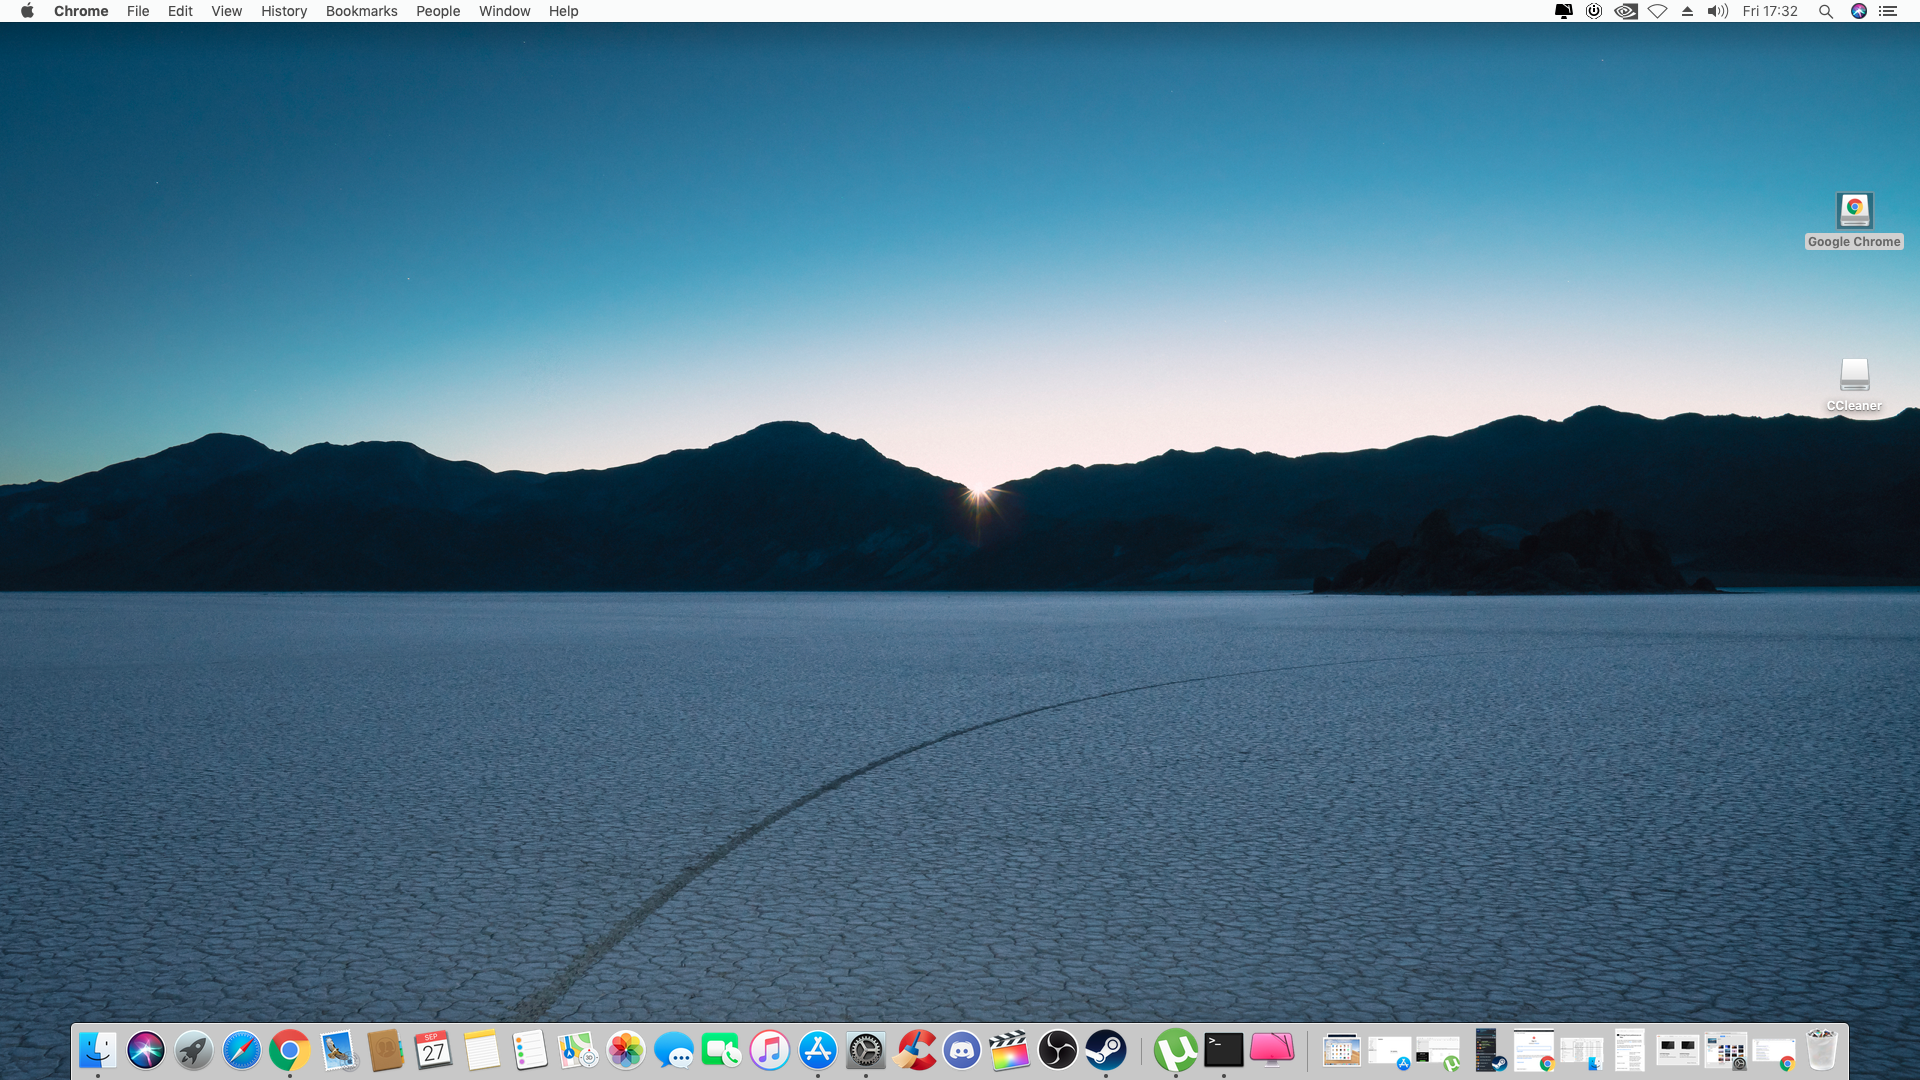Open the volume control in menu bar

pos(1717,11)
